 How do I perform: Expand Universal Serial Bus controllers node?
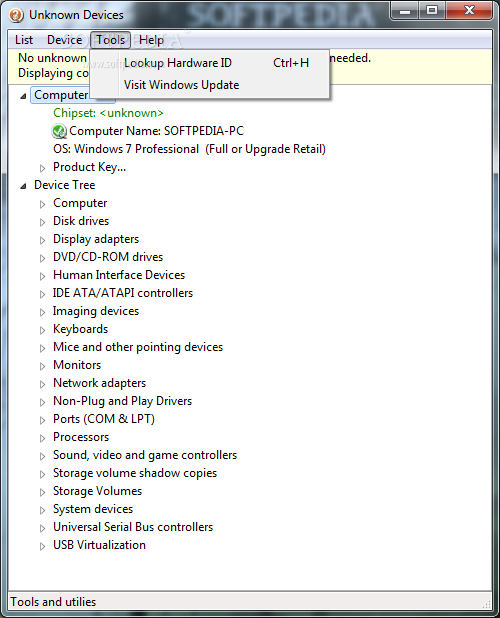click(x=43, y=528)
